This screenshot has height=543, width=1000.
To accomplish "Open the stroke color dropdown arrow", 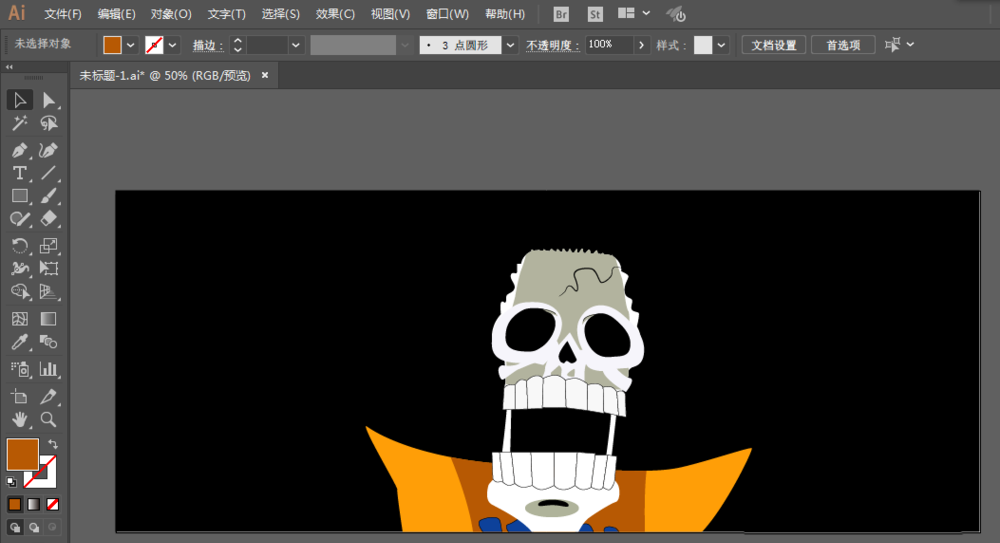I will [x=172, y=45].
